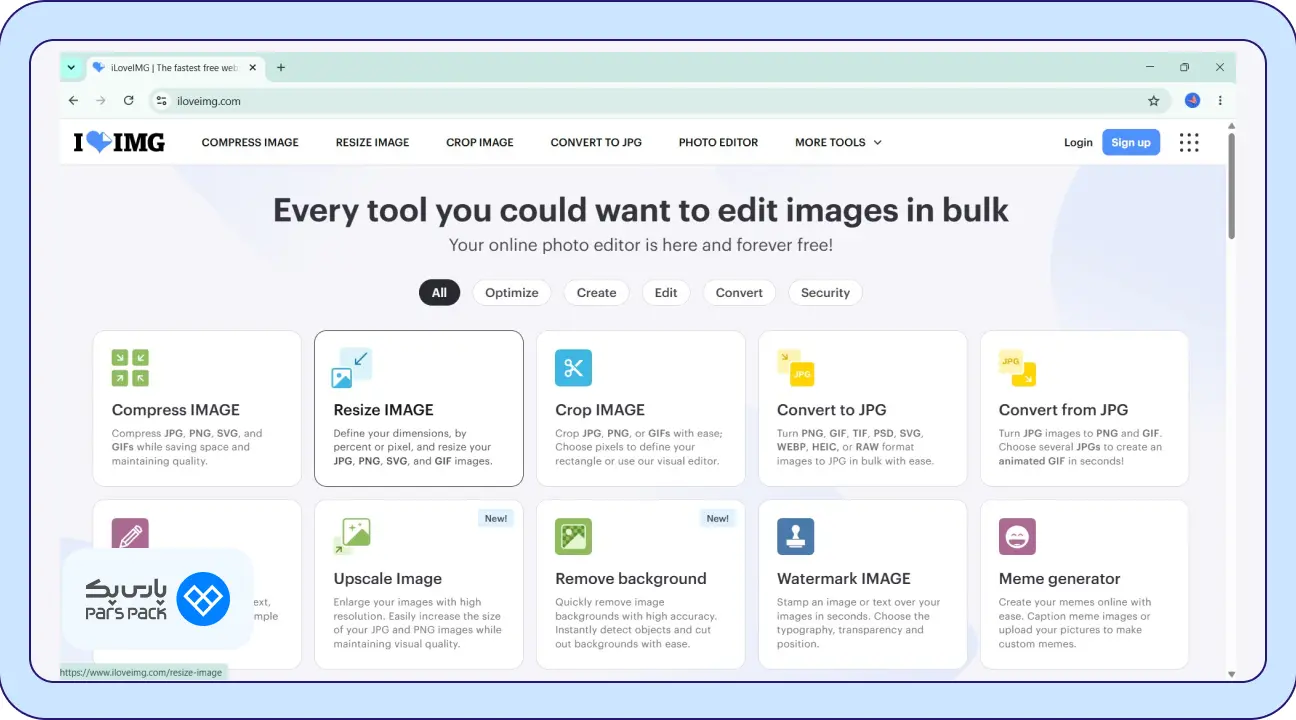Click the Remove background card icon
This screenshot has height=720, width=1296.
(x=573, y=536)
